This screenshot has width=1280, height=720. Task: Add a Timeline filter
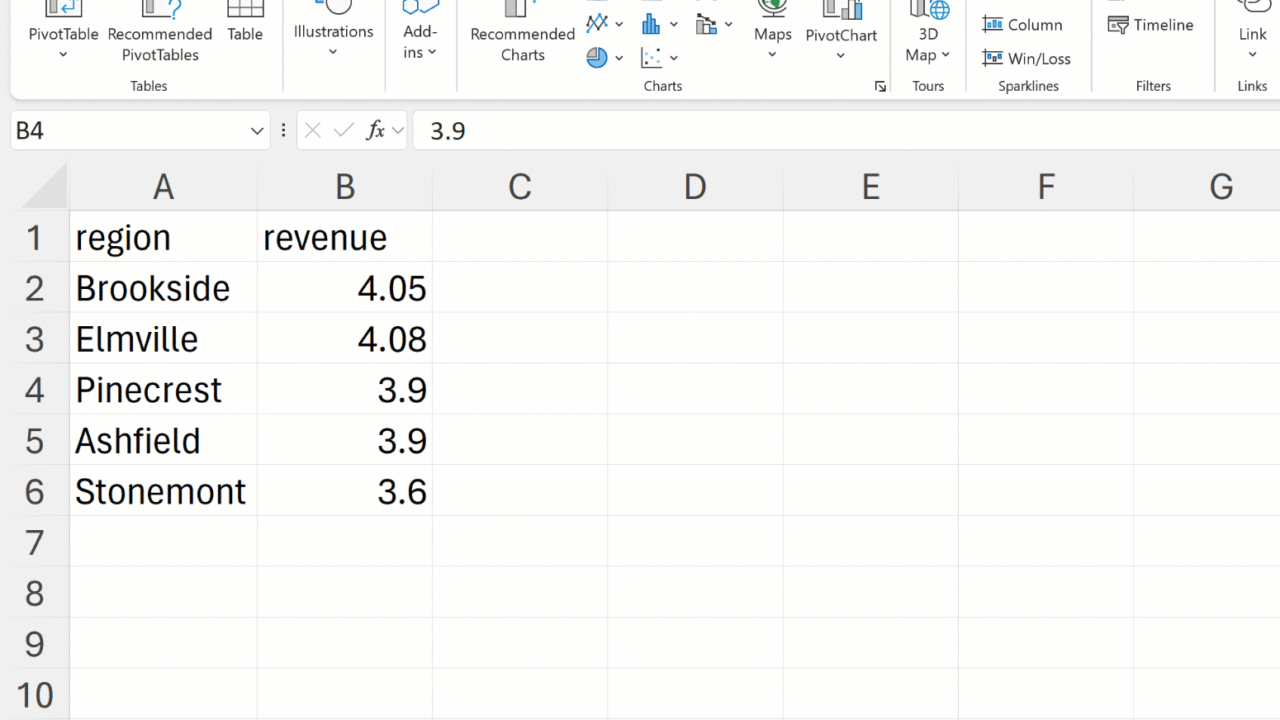1151,25
